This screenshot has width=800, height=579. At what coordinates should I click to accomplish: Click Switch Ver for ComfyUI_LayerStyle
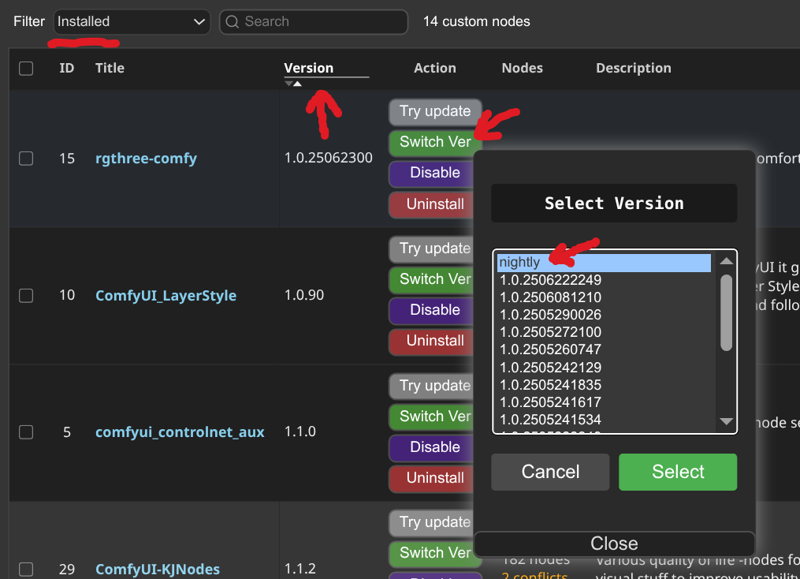pos(432,280)
